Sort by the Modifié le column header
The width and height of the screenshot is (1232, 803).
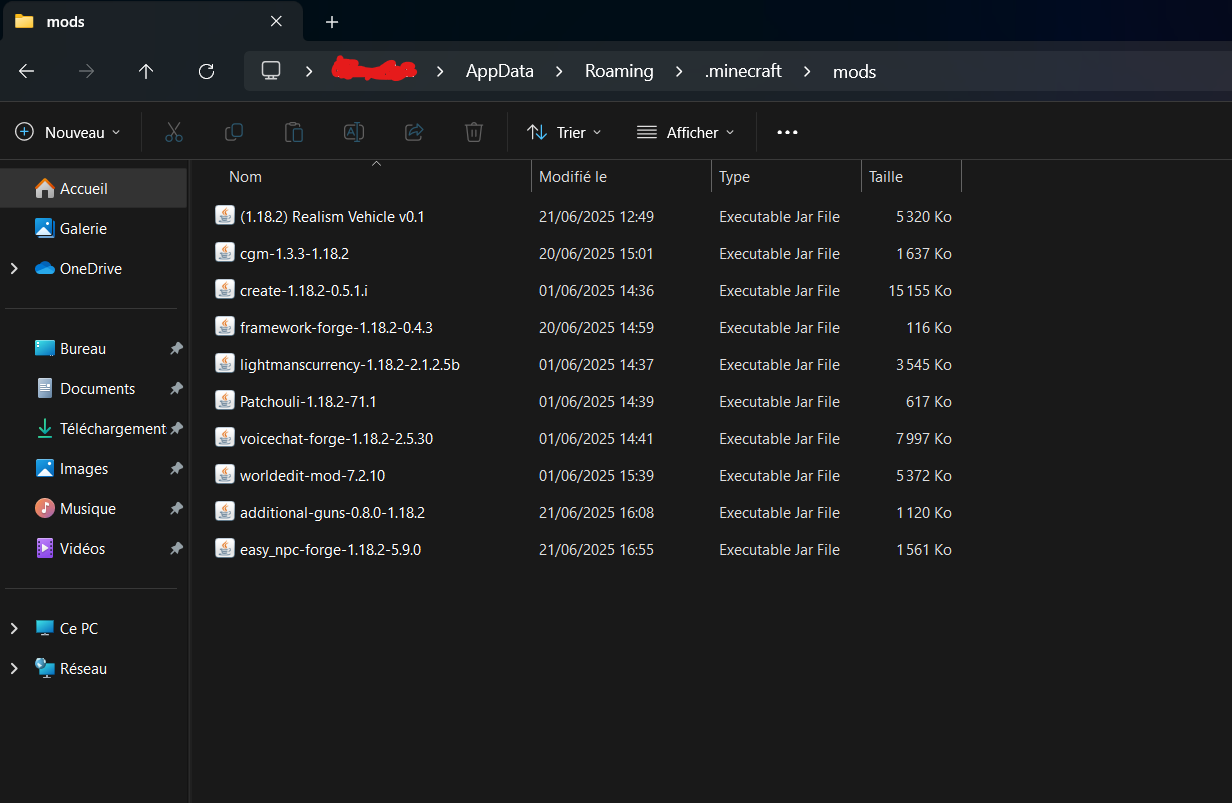click(x=621, y=177)
